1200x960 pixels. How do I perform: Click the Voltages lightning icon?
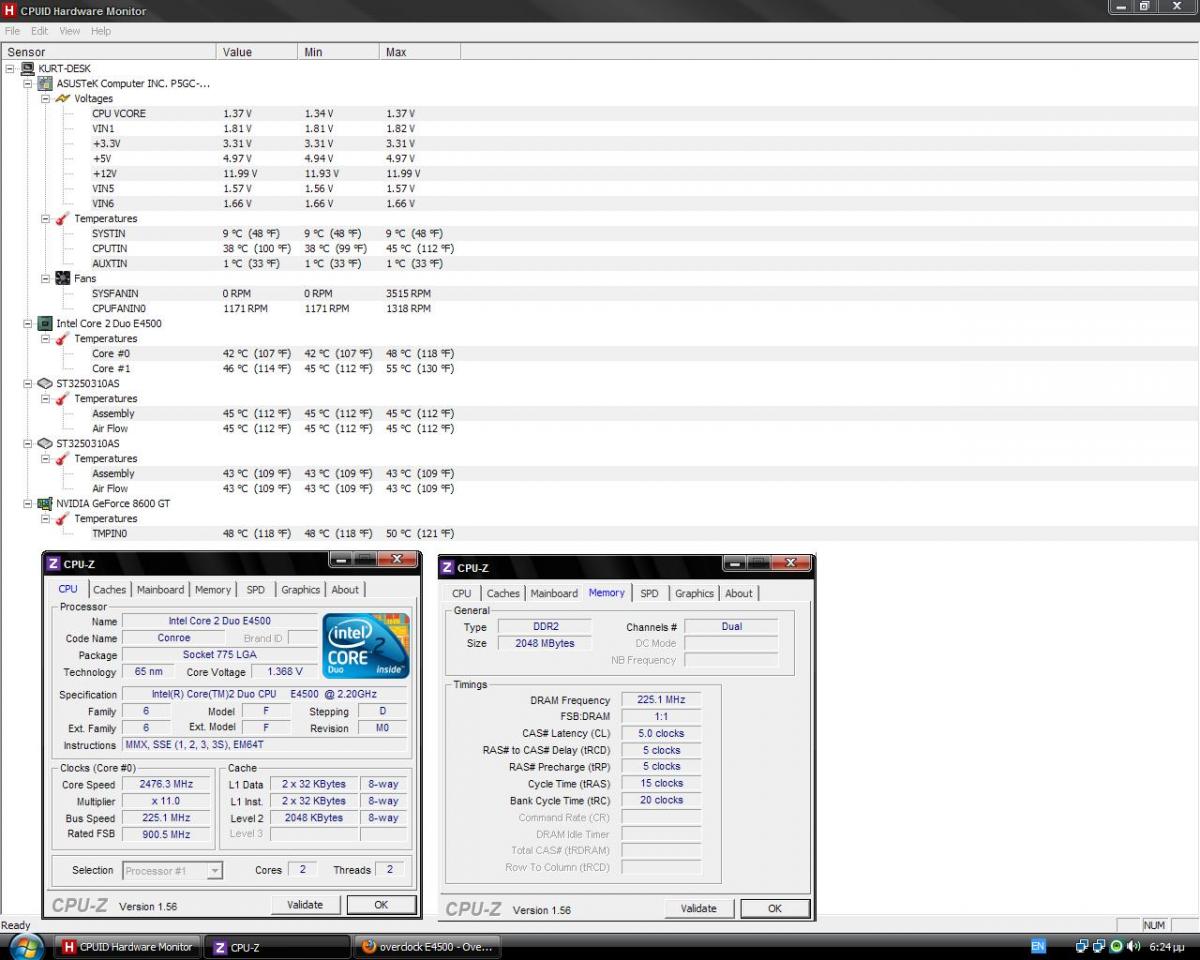click(x=63, y=98)
